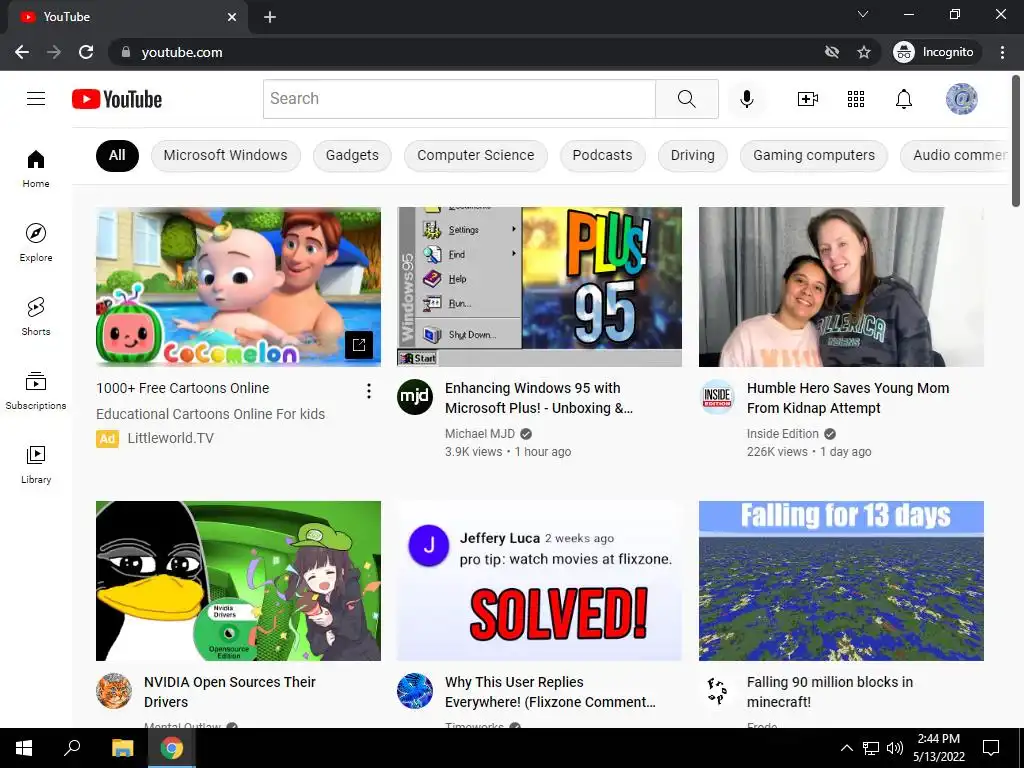Click the Littleworld.TV advertiser link
The width and height of the screenshot is (1024, 768).
click(x=170, y=438)
